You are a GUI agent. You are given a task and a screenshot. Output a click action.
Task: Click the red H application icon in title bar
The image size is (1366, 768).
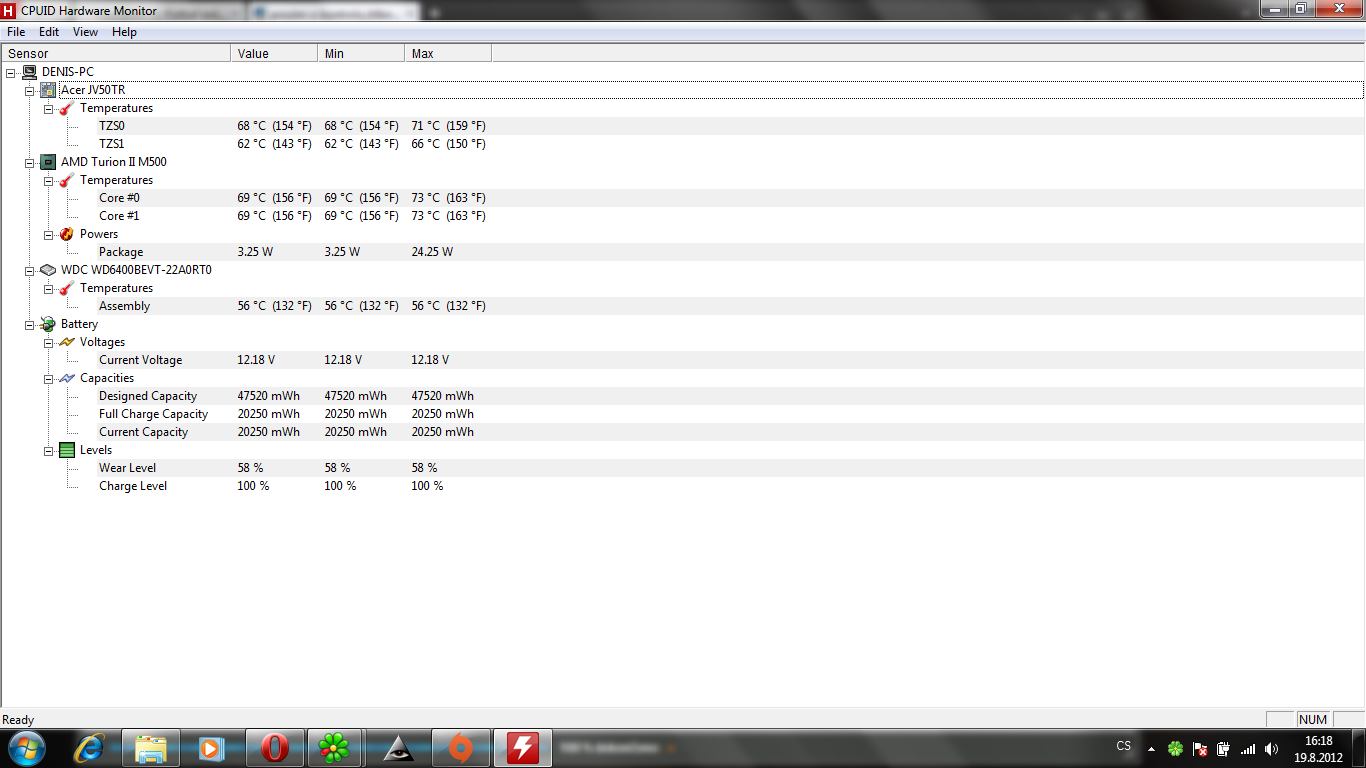[9, 10]
